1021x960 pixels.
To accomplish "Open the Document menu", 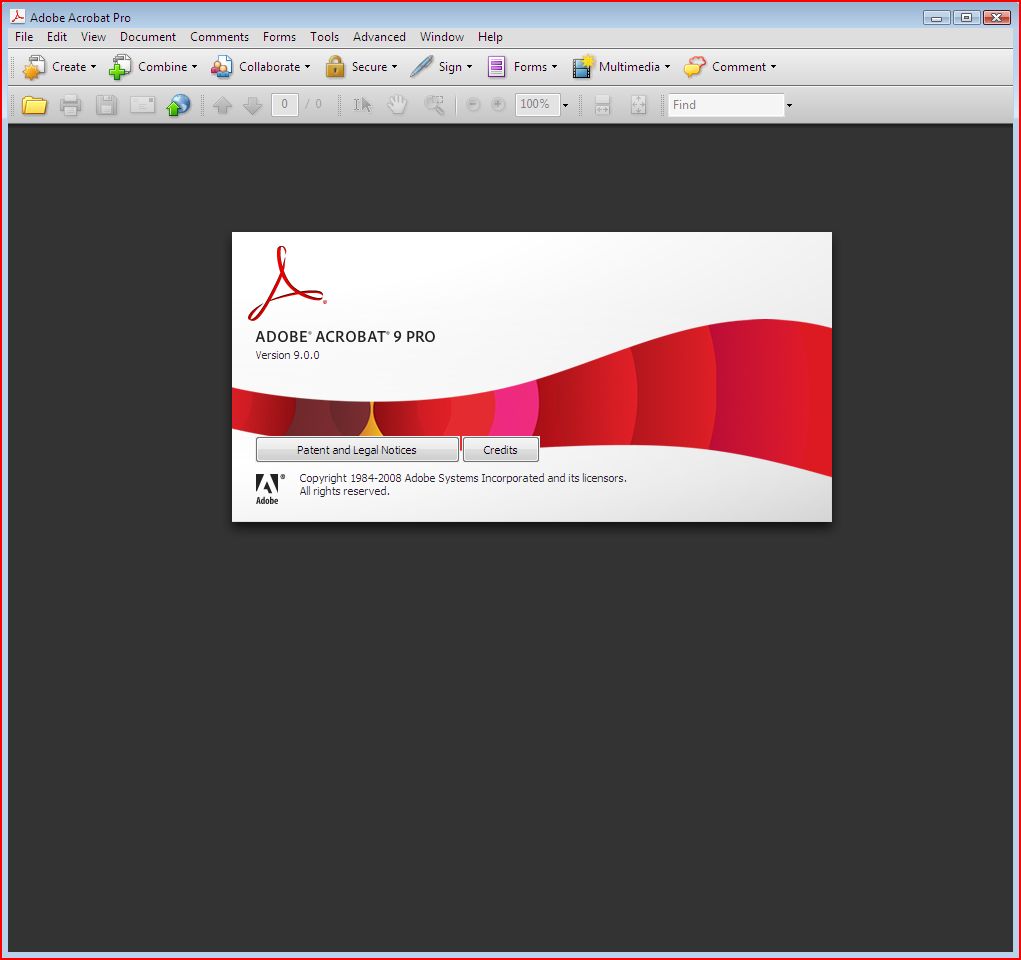I will 147,37.
